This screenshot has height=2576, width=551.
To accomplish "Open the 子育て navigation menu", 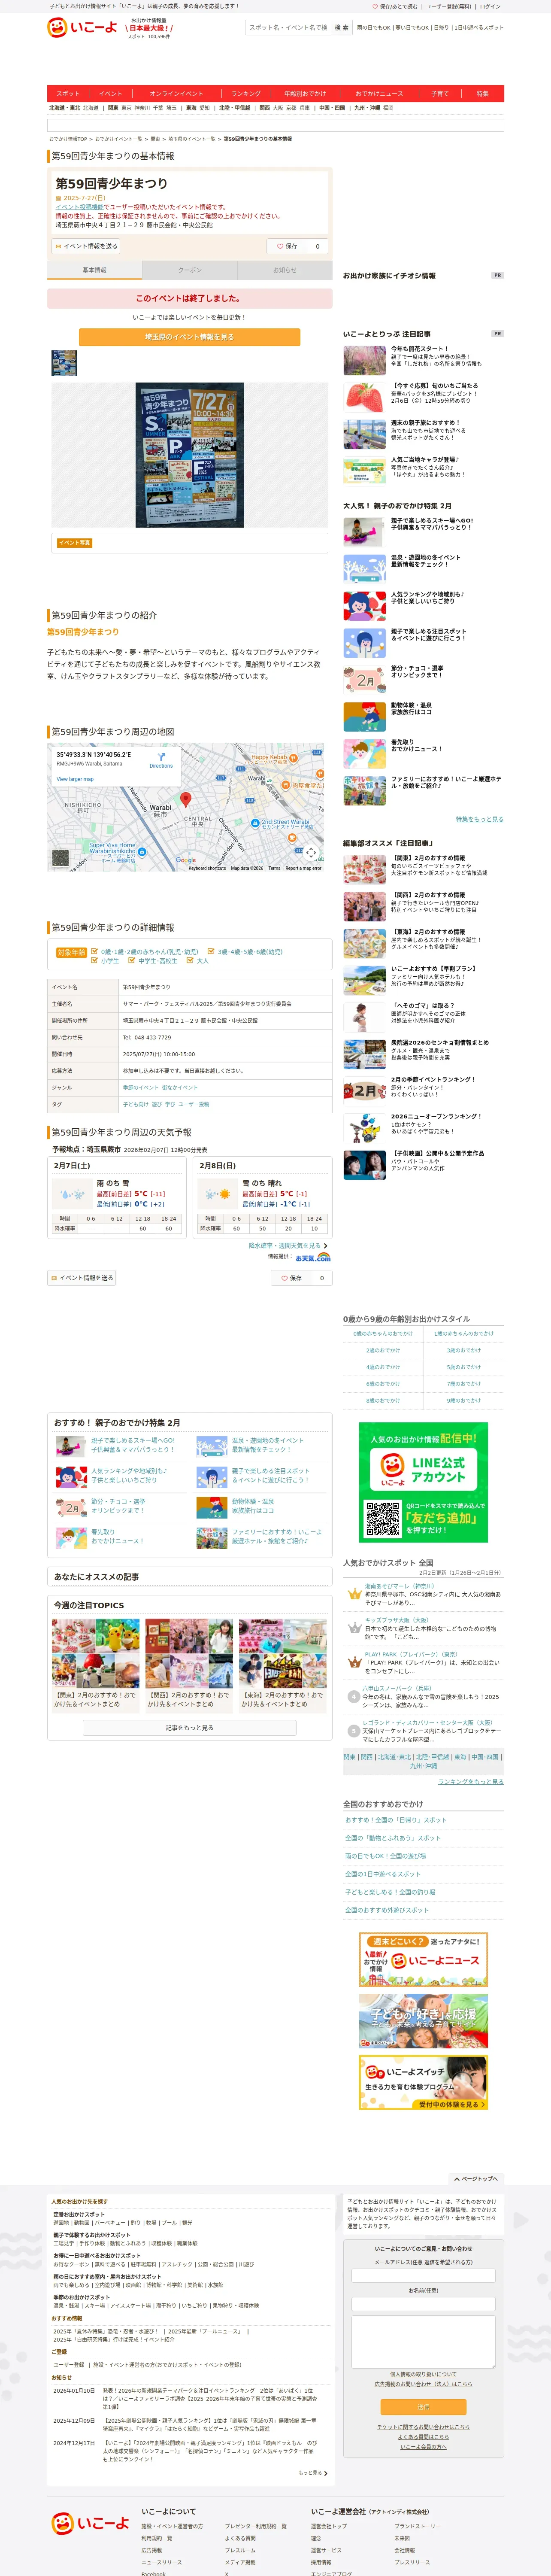I will 440,93.
